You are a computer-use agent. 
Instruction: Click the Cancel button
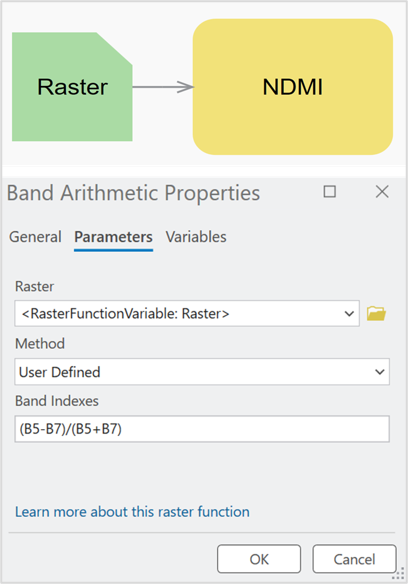pos(354,559)
